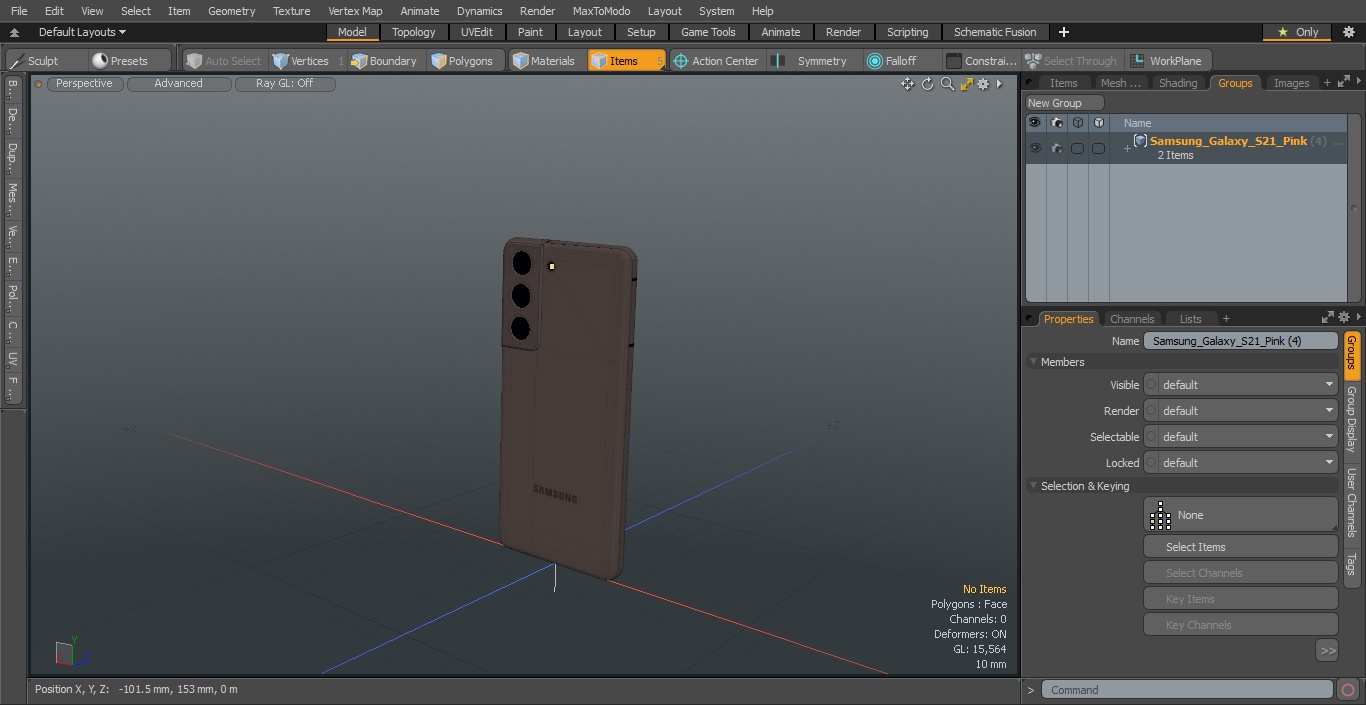
Task: Click the Advanced shading style button
Action: tap(178, 84)
